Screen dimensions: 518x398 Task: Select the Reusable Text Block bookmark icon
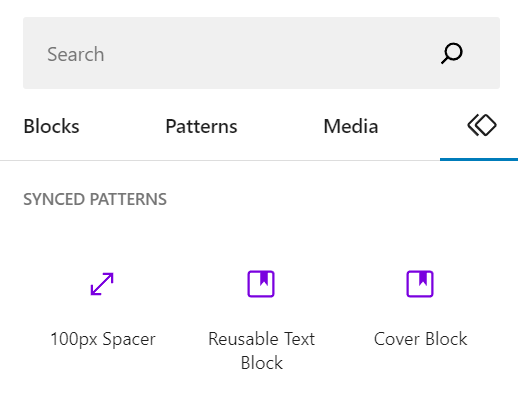pos(261,284)
